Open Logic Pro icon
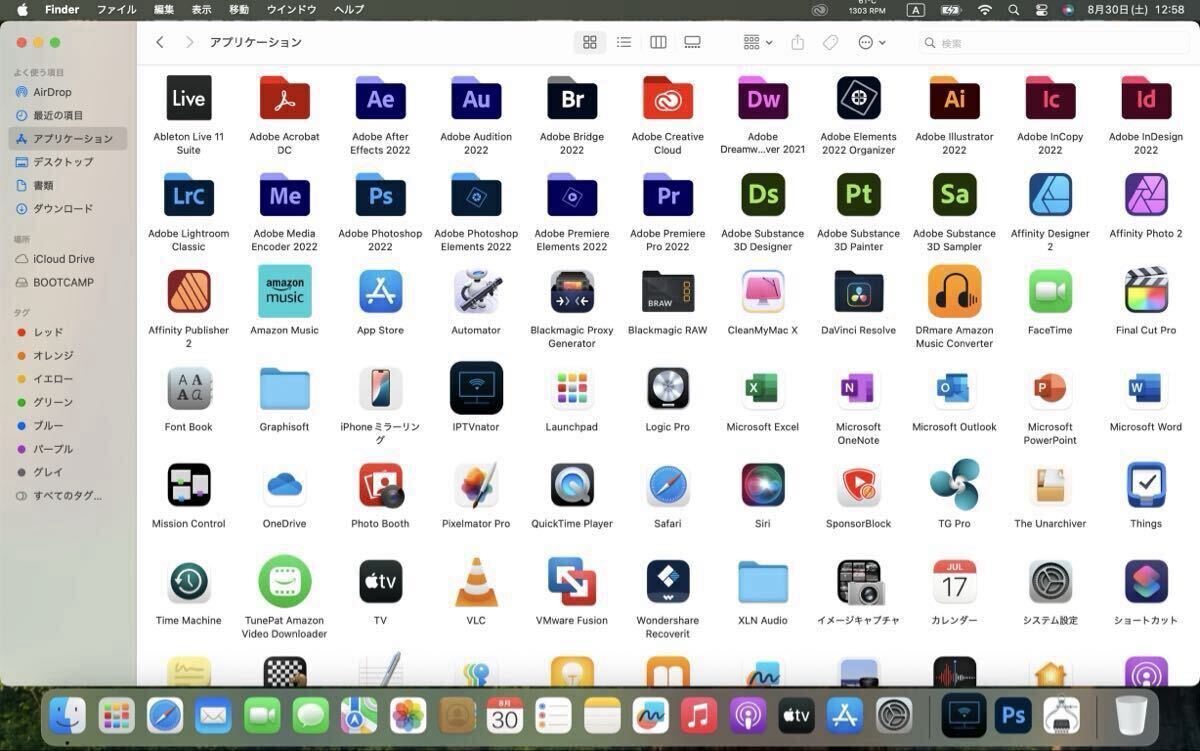The image size is (1200, 751). pos(668,388)
